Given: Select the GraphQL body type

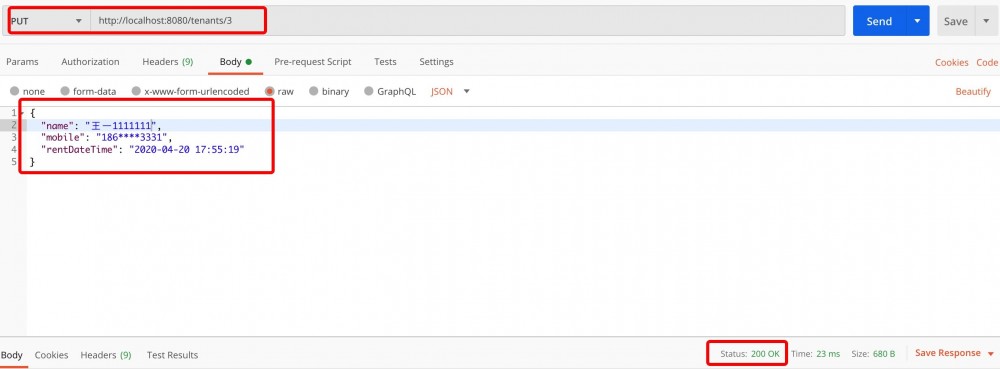Looking at the screenshot, I should 390,91.
